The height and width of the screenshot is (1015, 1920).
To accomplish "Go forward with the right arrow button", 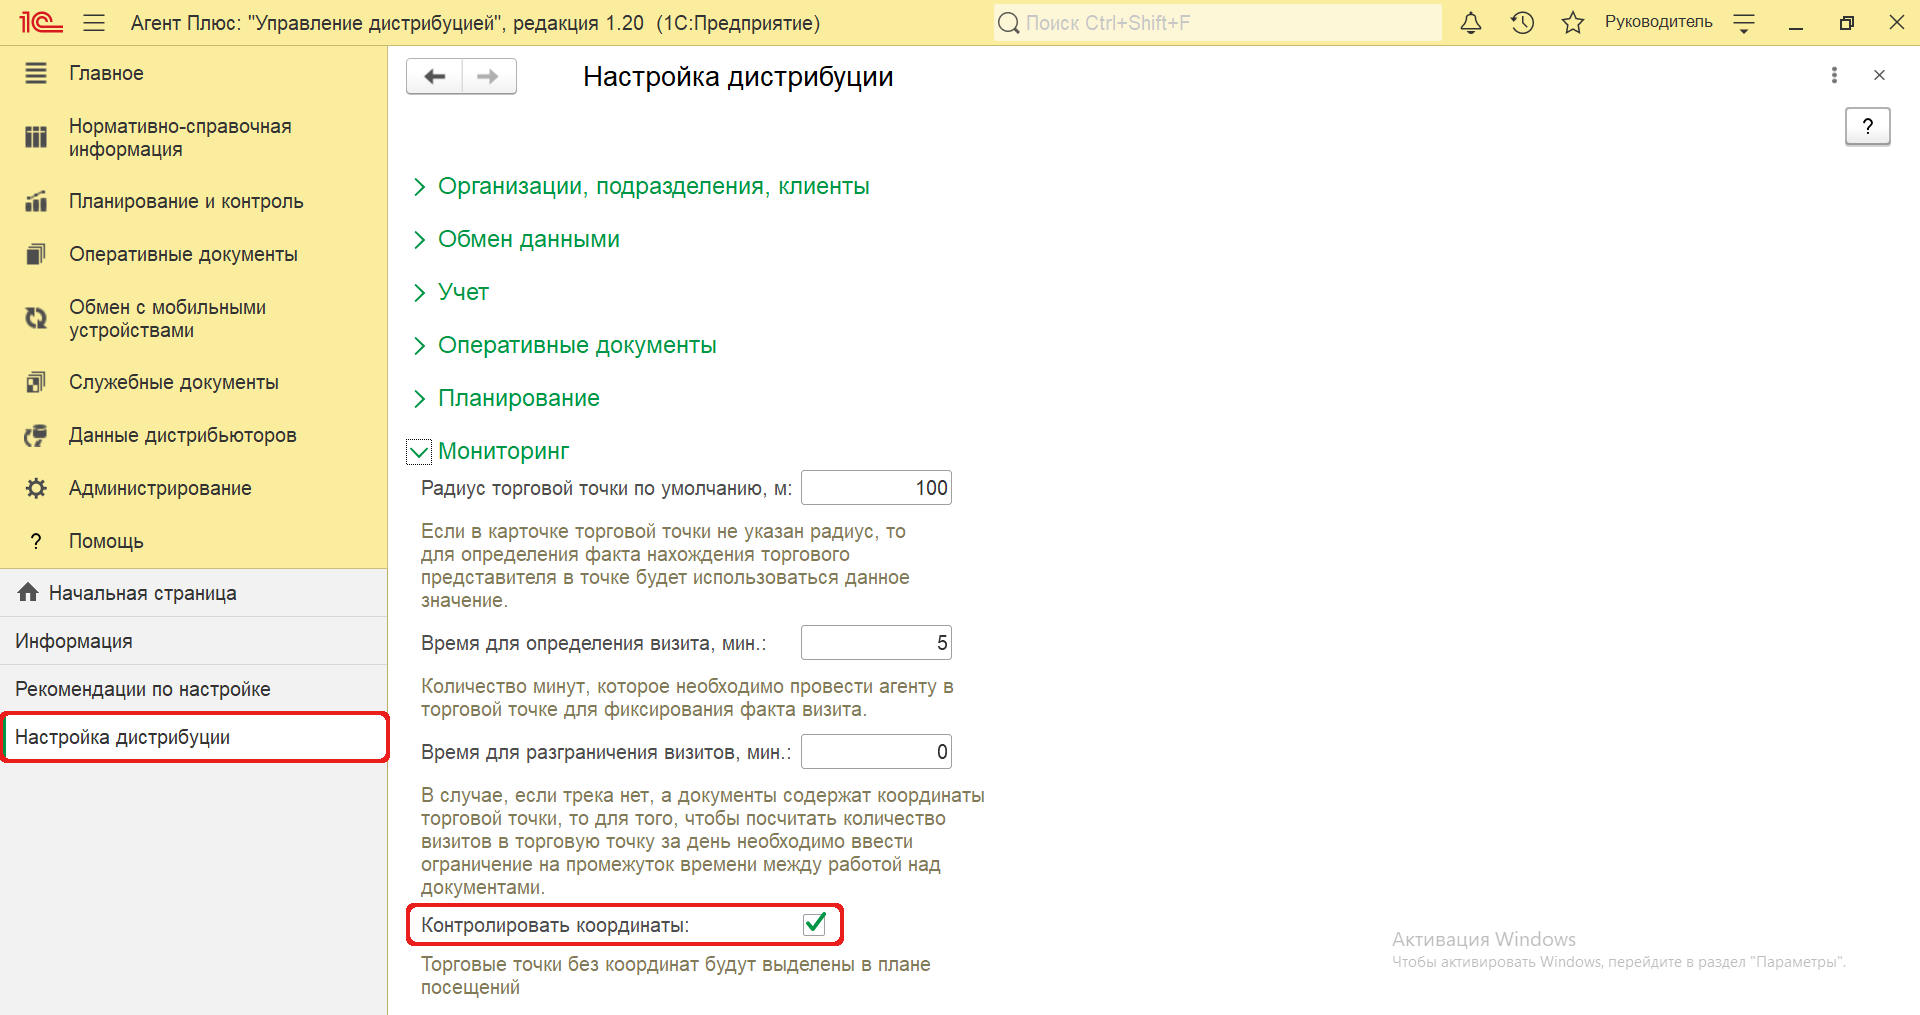I will (489, 76).
